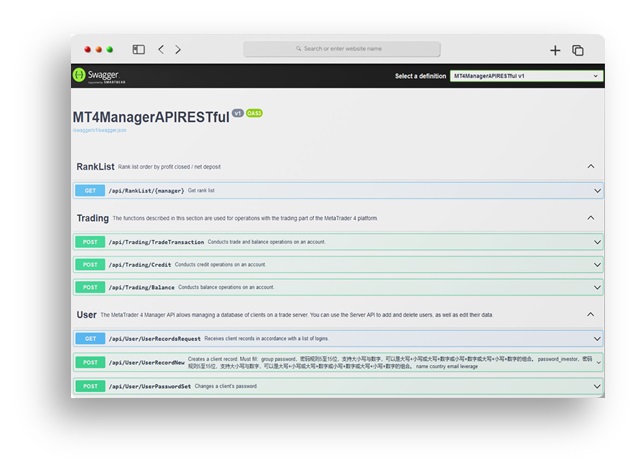639x469 pixels.
Task: Click path /api/RankList/{manager}
Action: pos(146,191)
